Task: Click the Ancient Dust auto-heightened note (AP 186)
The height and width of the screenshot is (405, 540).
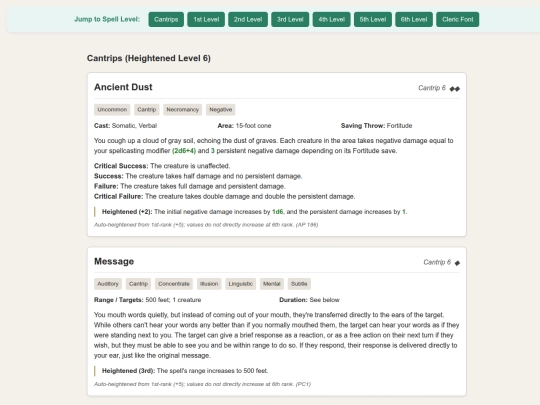Action: [x=206, y=225]
